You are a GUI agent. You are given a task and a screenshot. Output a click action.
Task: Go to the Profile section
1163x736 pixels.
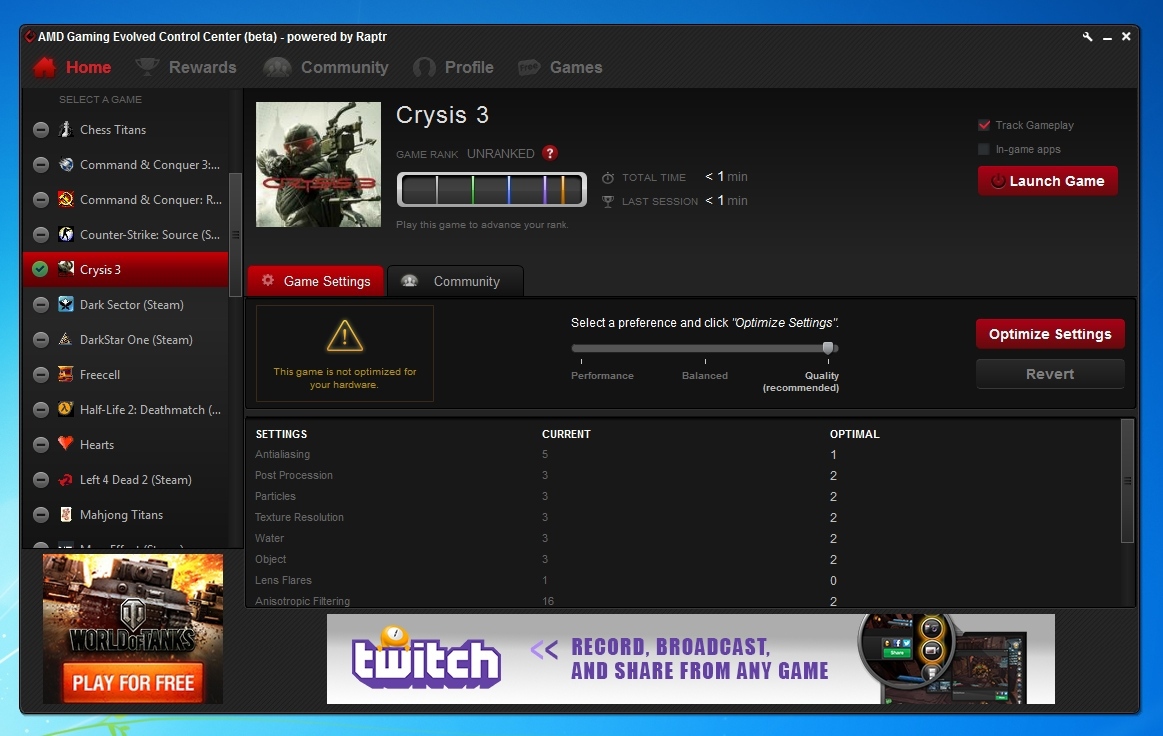(469, 68)
